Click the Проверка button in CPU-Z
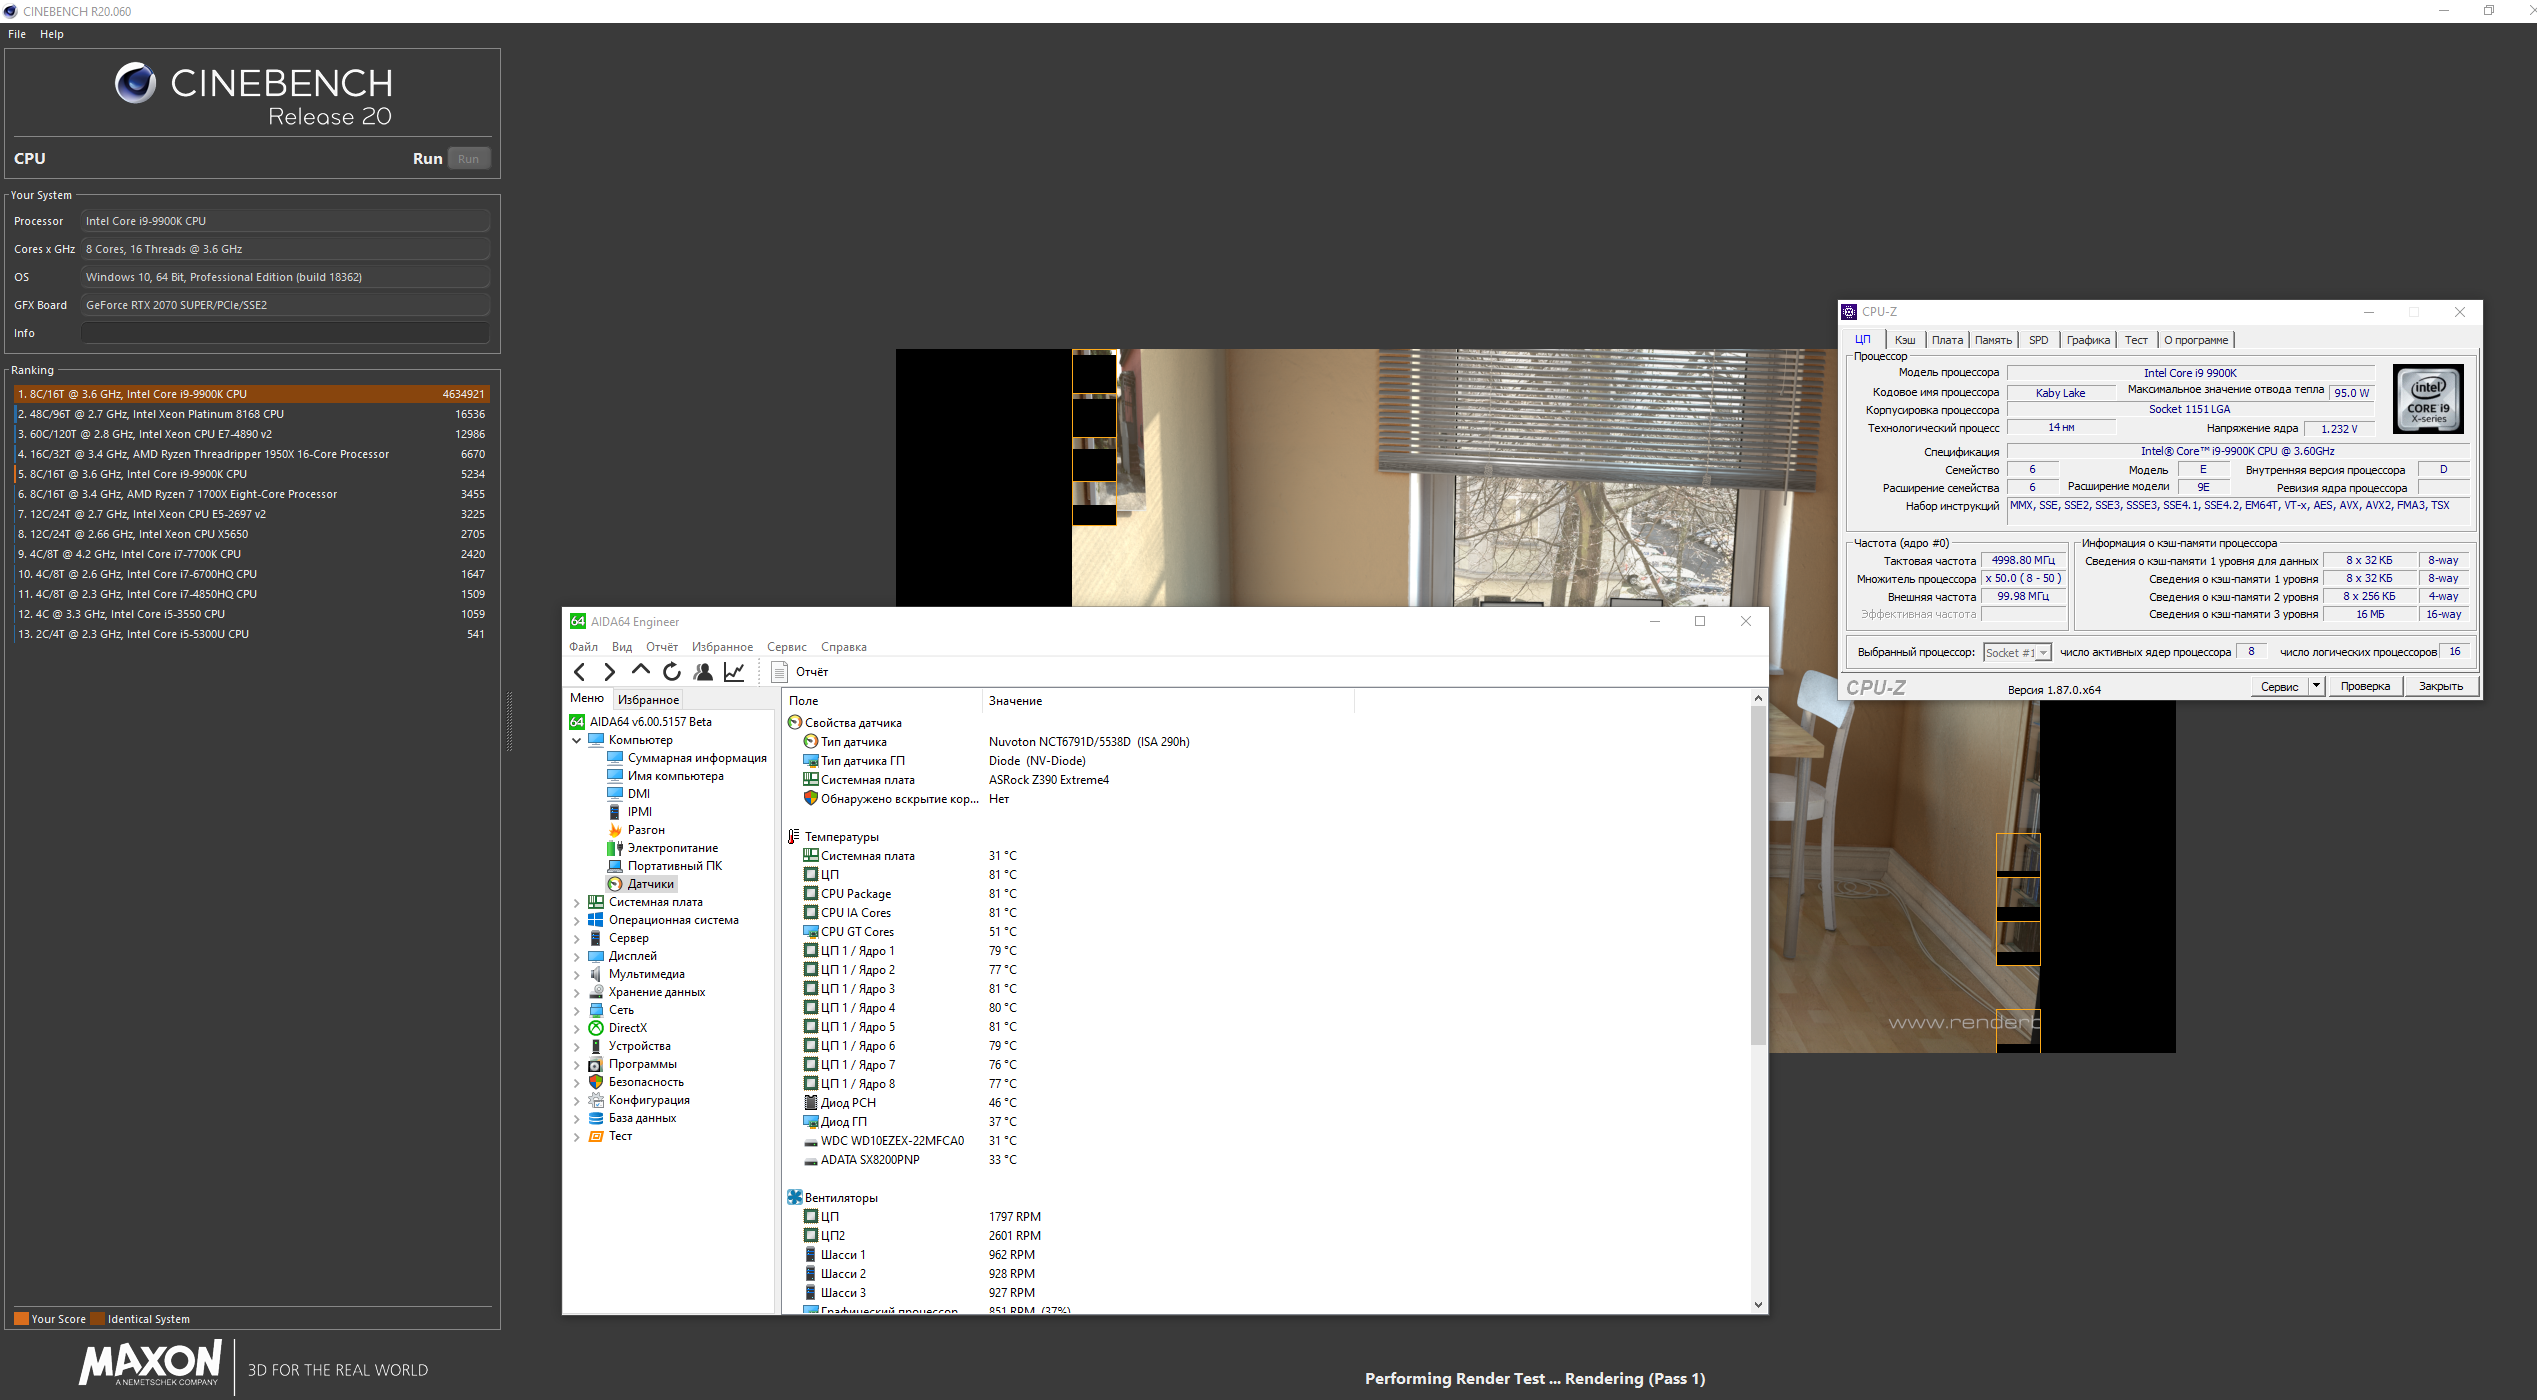 (2364, 686)
